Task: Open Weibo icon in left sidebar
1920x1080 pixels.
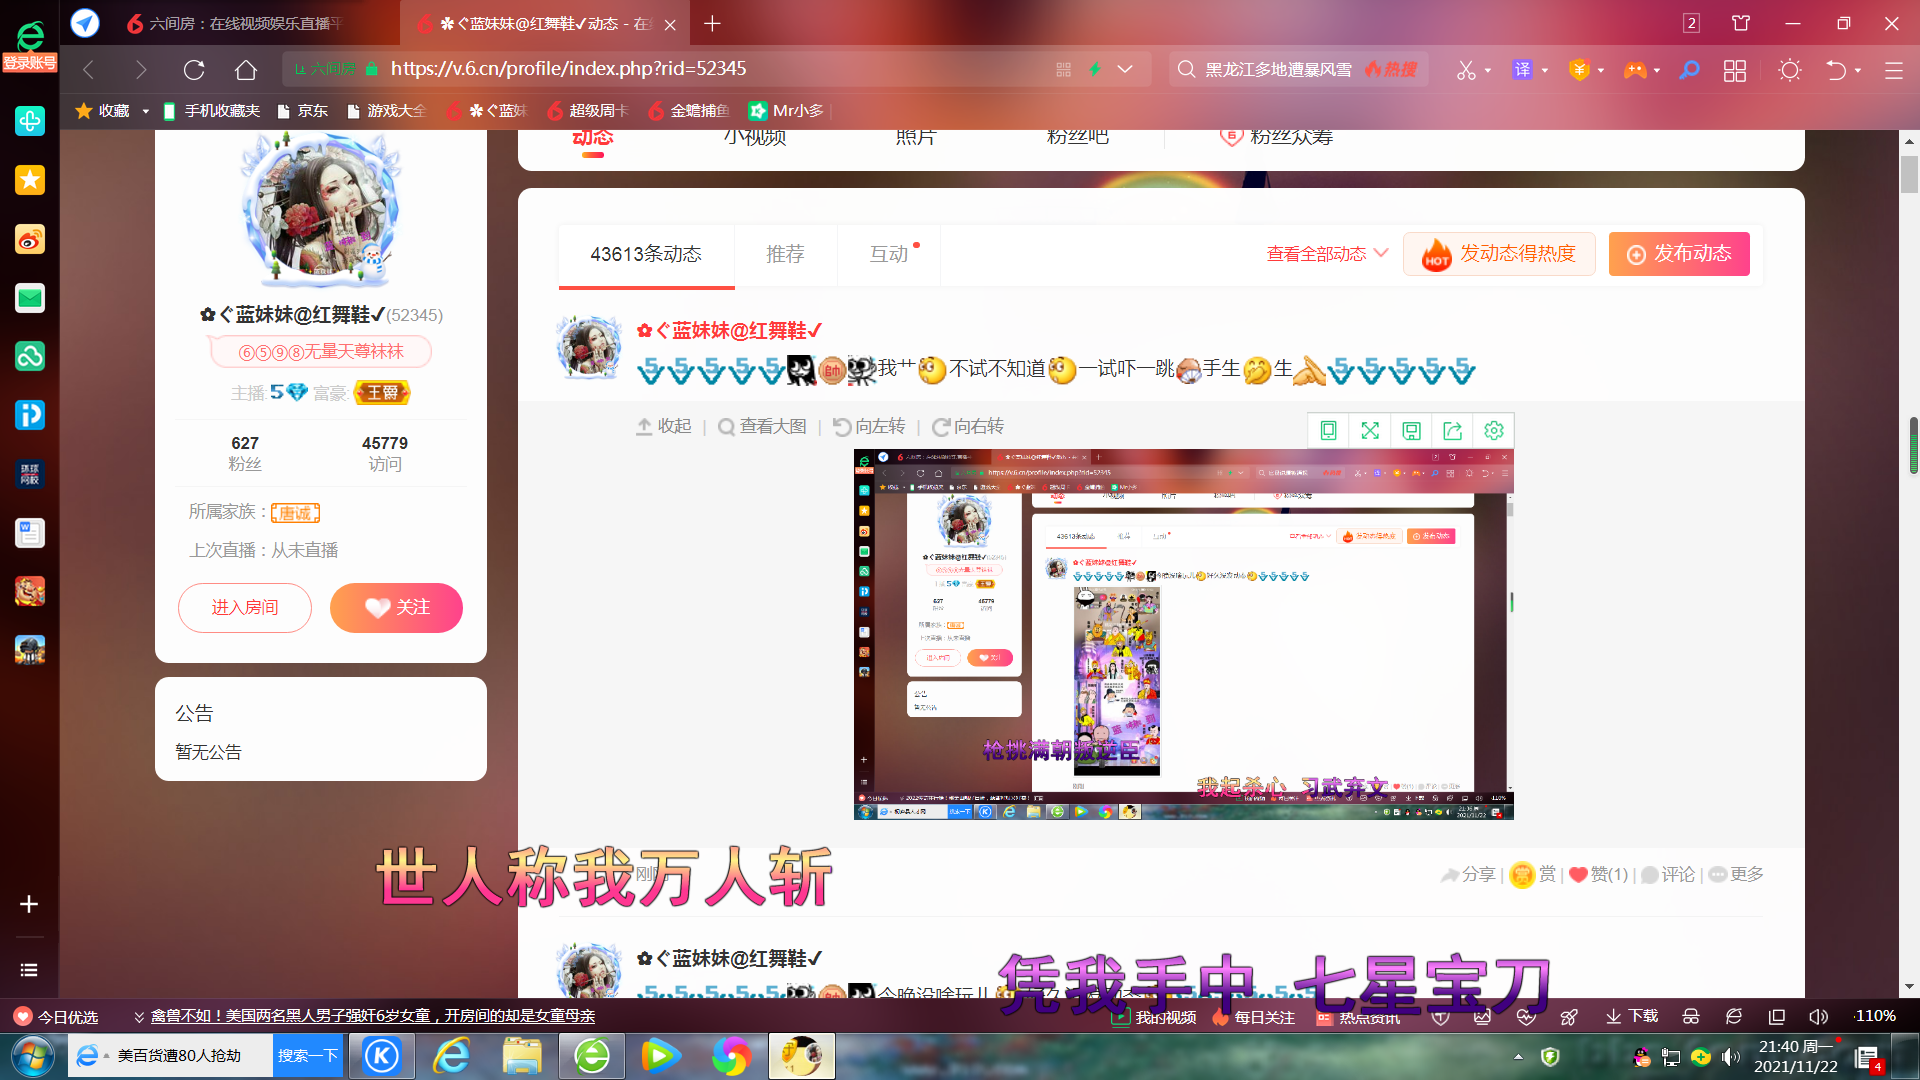Action: (30, 239)
